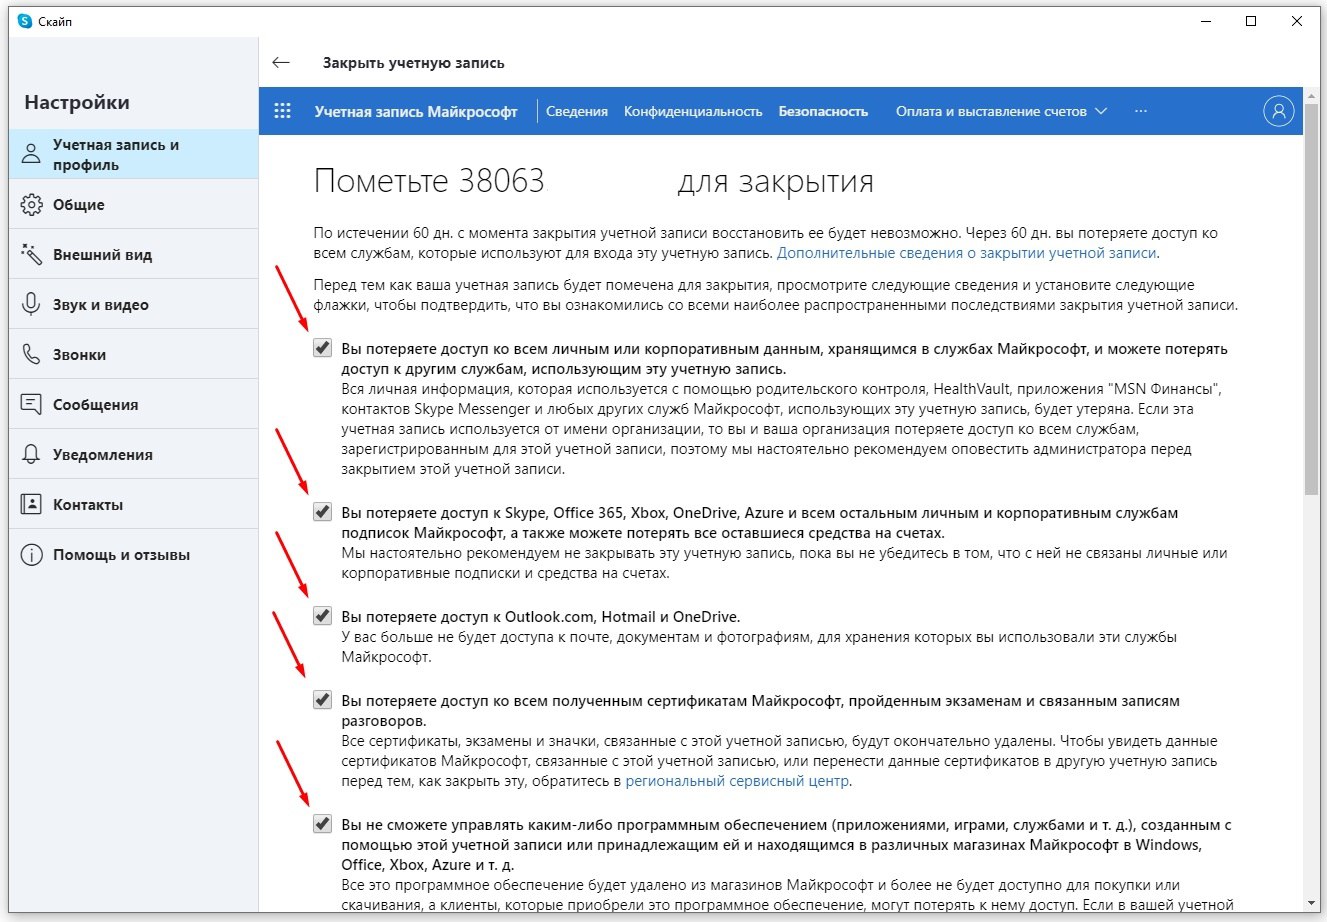This screenshot has width=1327, height=922.
Task: Uncheck the software management checkbox
Action: pos(322,824)
